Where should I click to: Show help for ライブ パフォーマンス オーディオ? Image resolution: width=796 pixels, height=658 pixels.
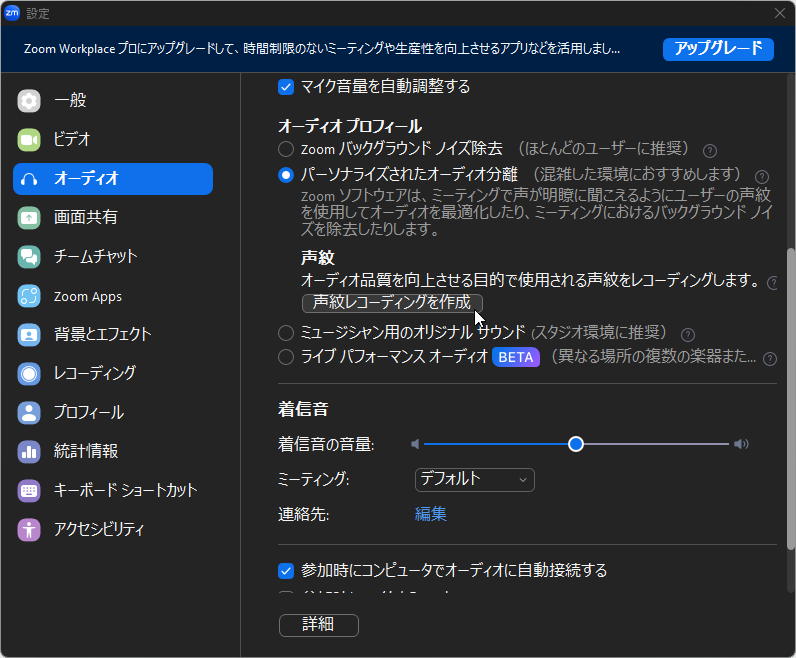pos(770,359)
